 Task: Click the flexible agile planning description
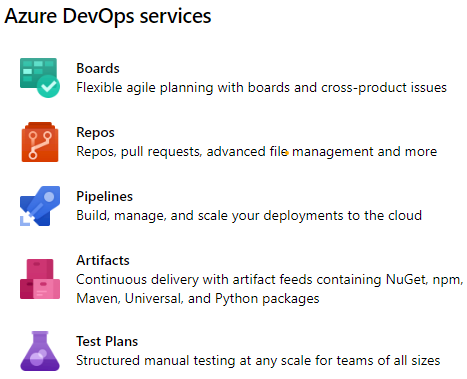click(261, 88)
